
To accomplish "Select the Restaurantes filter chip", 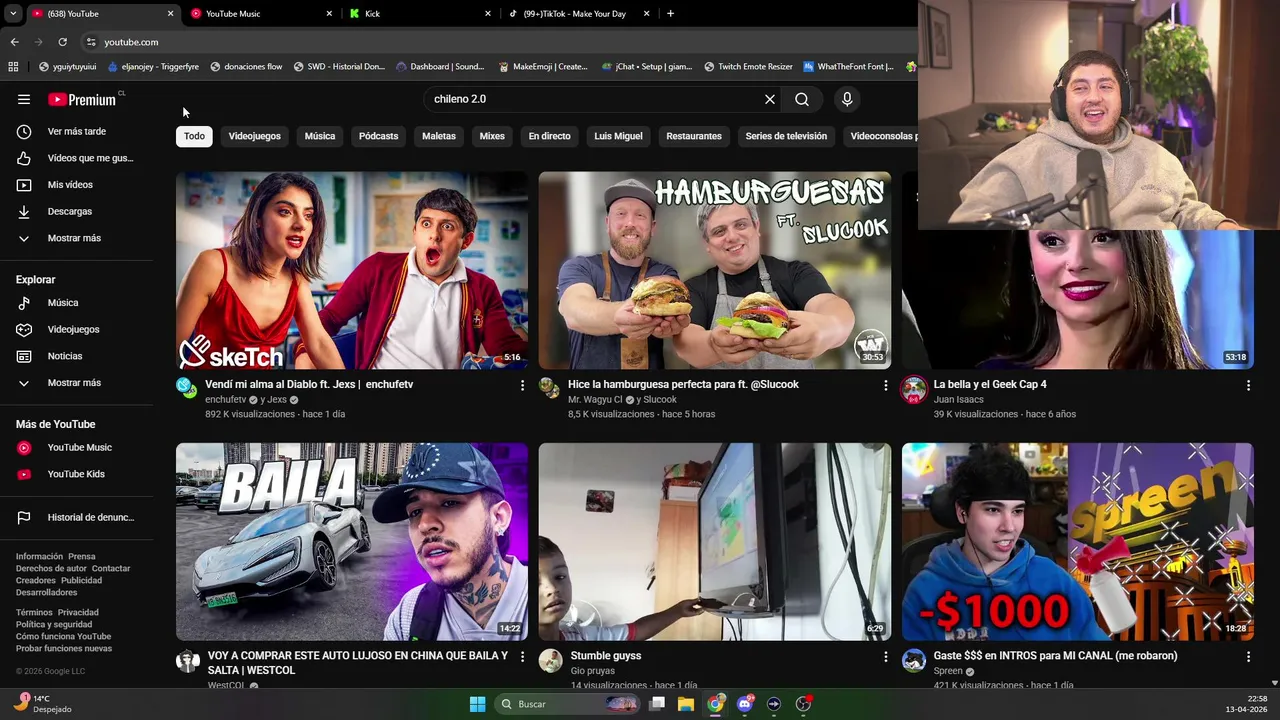I will pos(694,136).
